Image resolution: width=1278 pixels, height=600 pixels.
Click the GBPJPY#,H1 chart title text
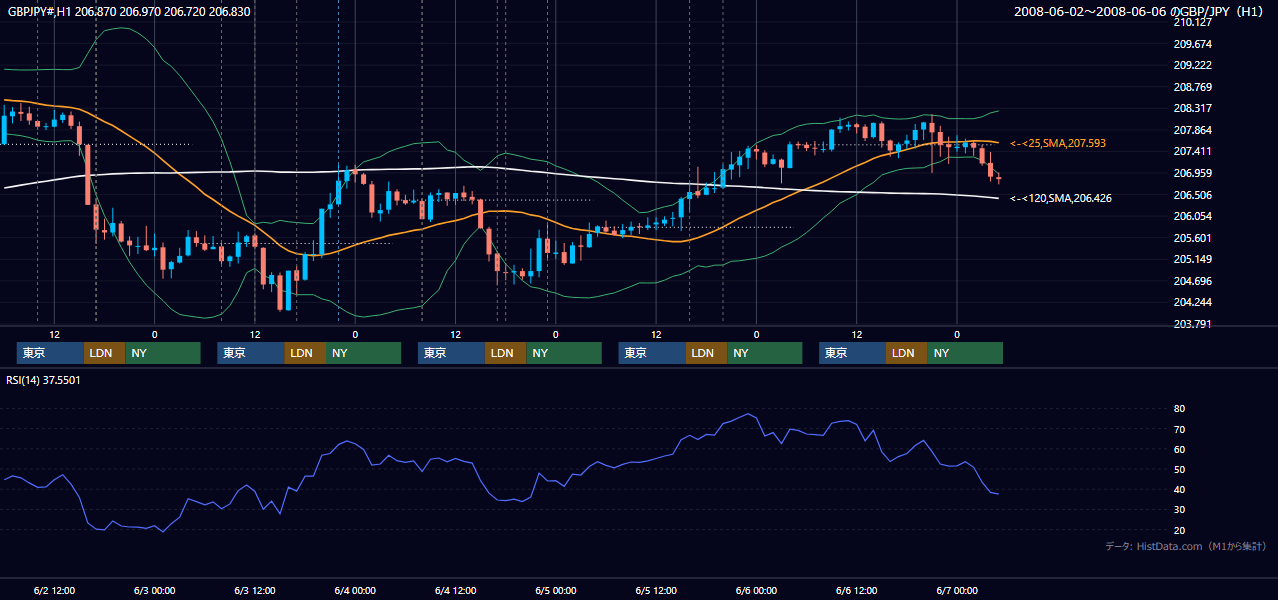[129, 11]
